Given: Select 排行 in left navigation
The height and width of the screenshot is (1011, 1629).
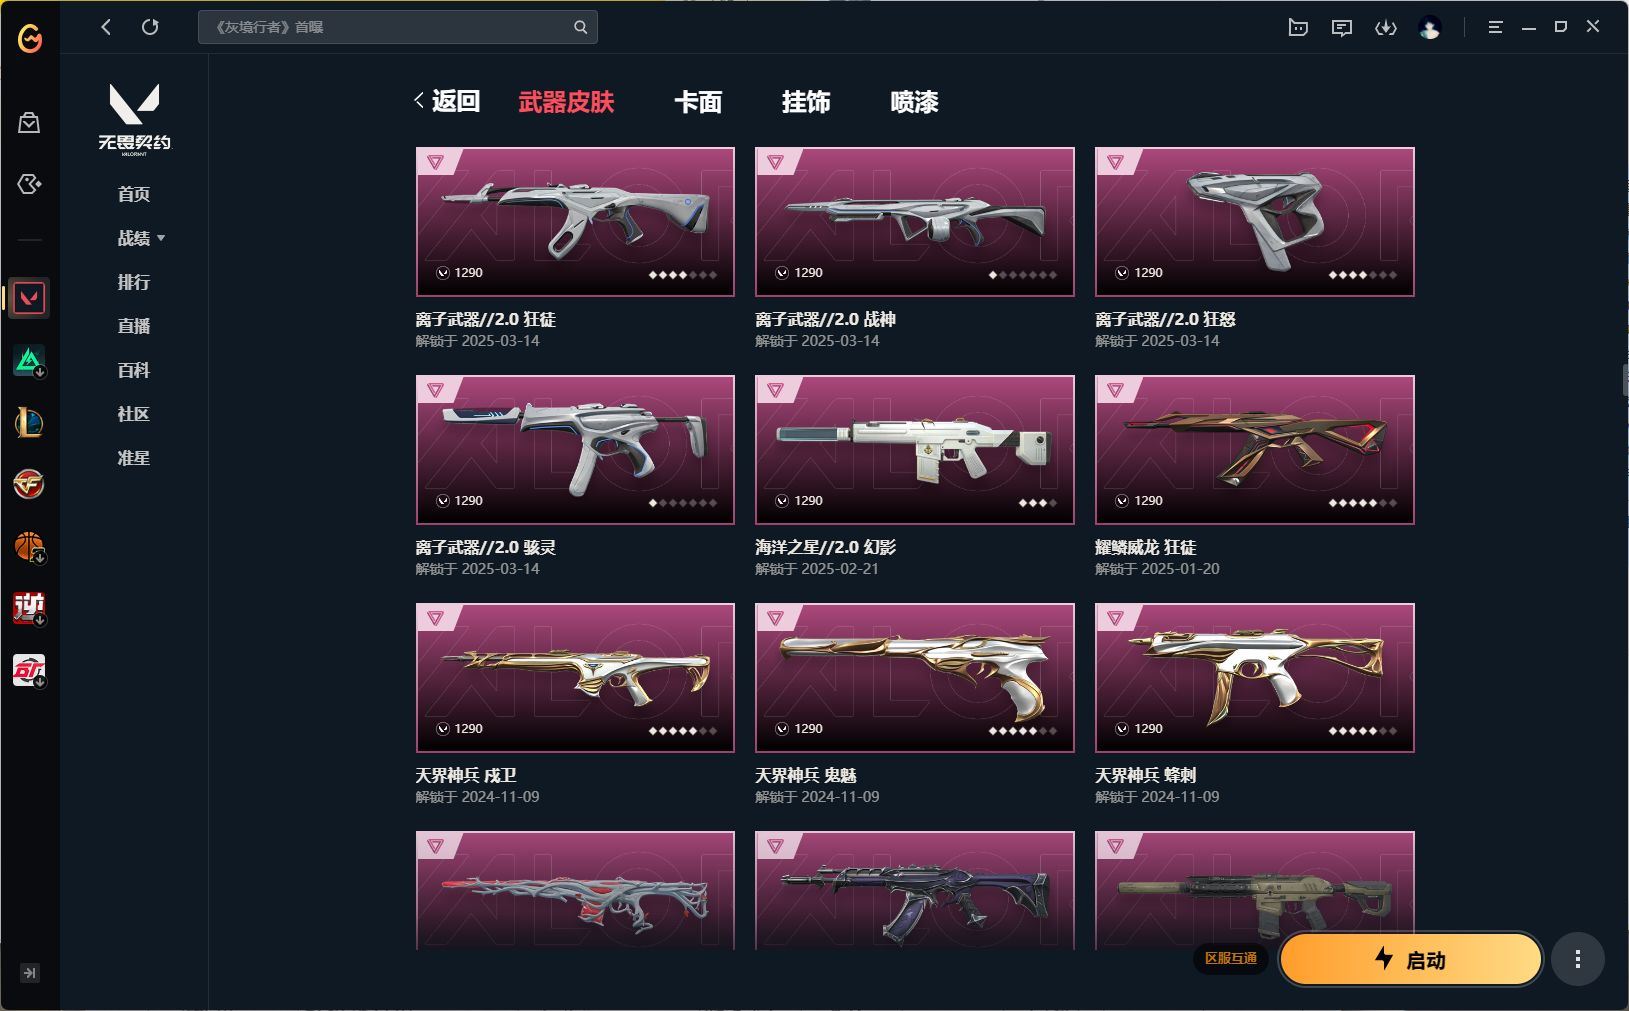Looking at the screenshot, I should pos(134,282).
